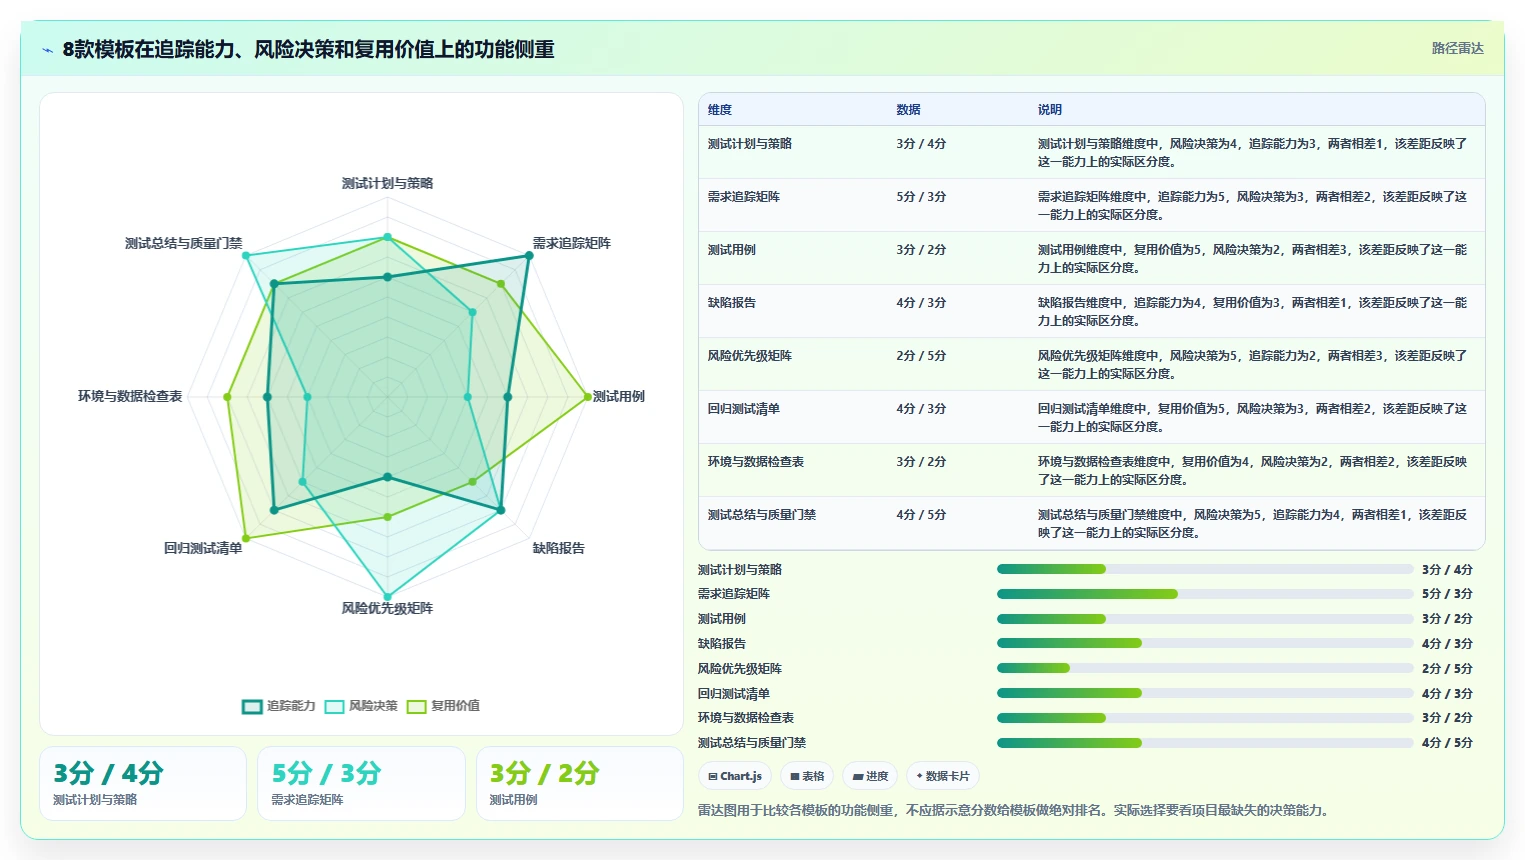
Task: Click the 3分 / 2分 value in the 测试用例 table row
Action: click(921, 250)
